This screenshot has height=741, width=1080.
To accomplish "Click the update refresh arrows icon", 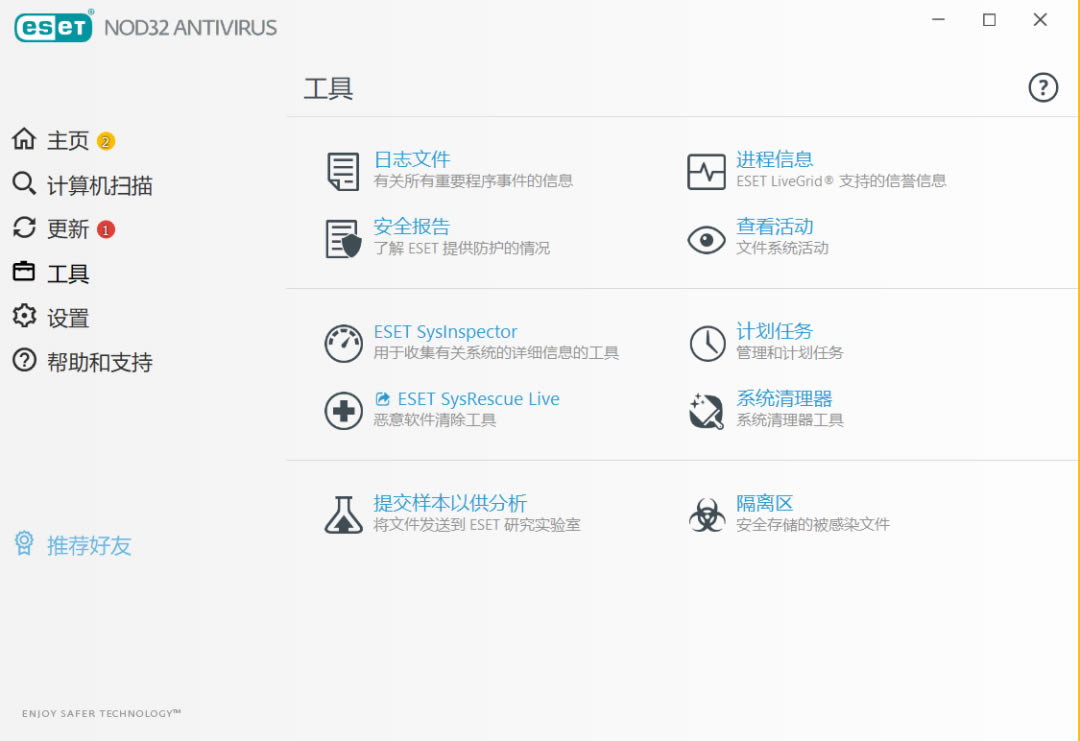I will (24, 228).
